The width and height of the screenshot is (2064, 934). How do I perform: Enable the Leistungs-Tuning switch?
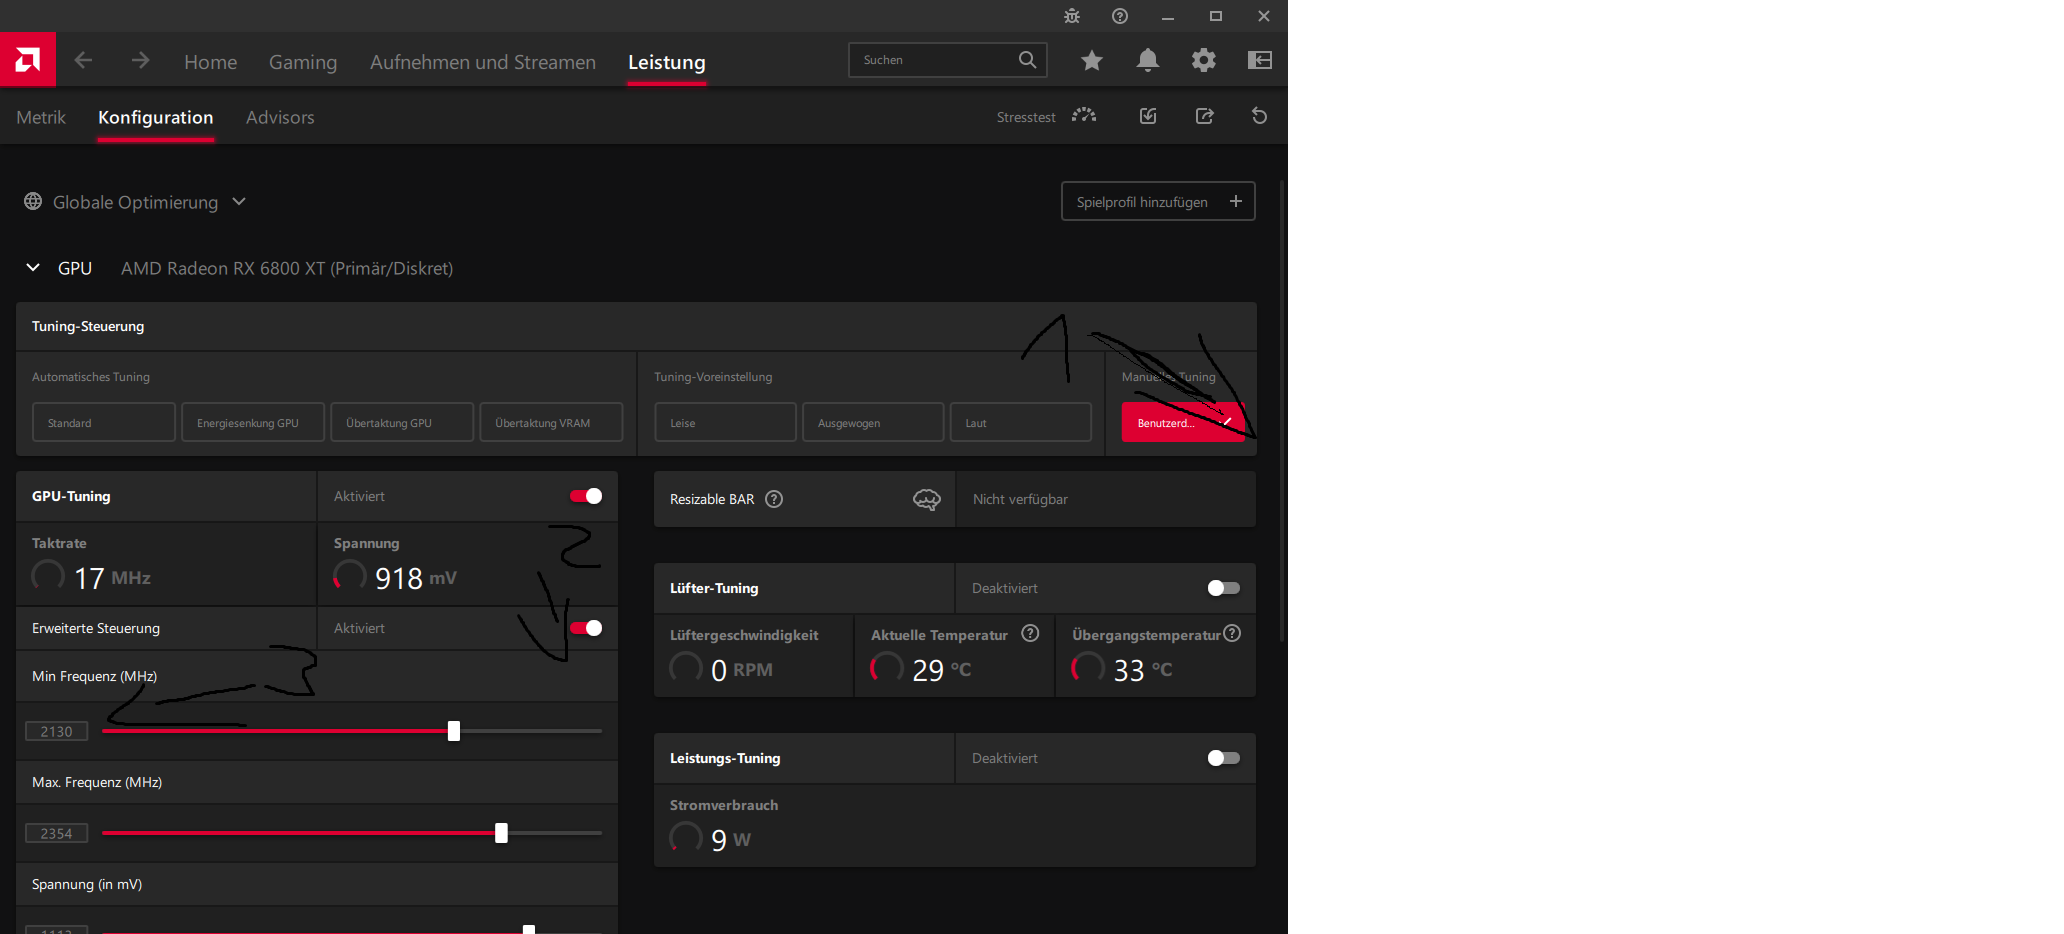pos(1223,758)
